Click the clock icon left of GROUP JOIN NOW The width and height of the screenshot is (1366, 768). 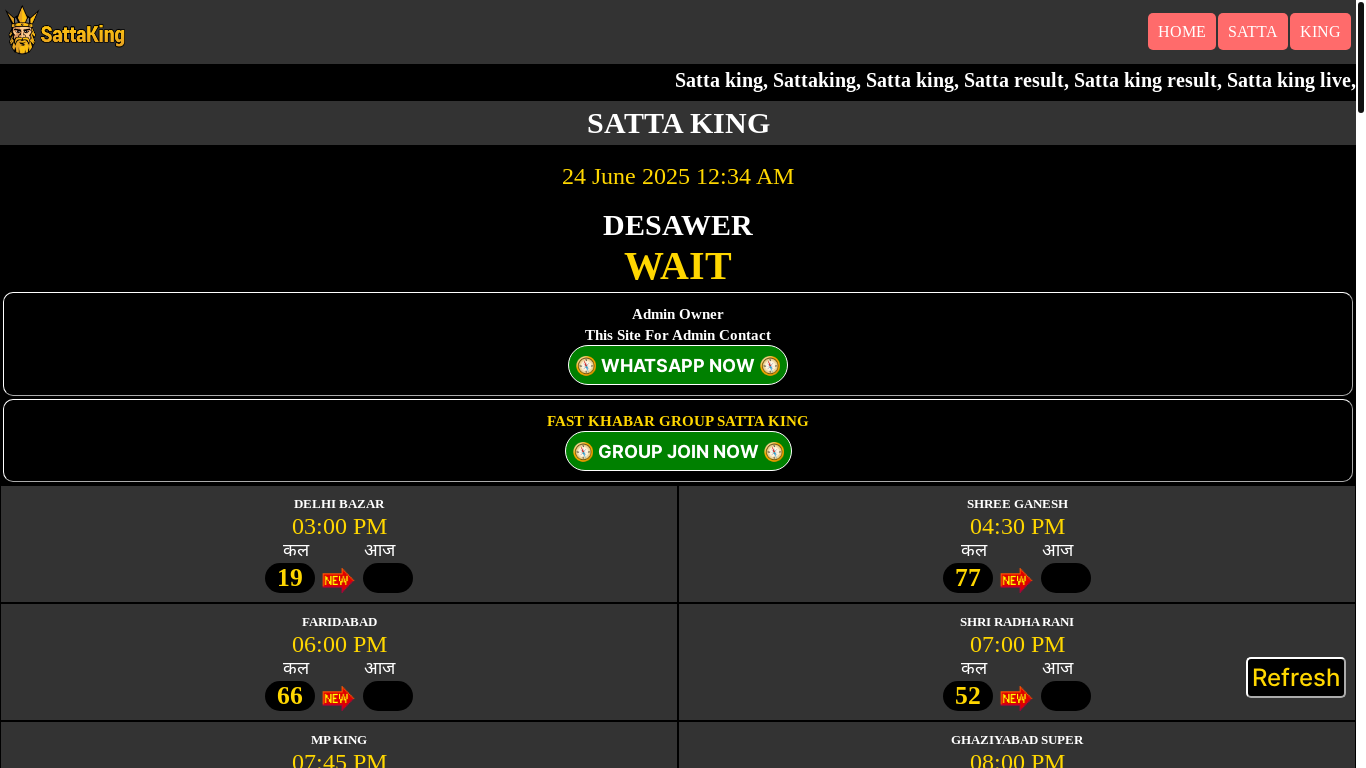[x=583, y=452]
